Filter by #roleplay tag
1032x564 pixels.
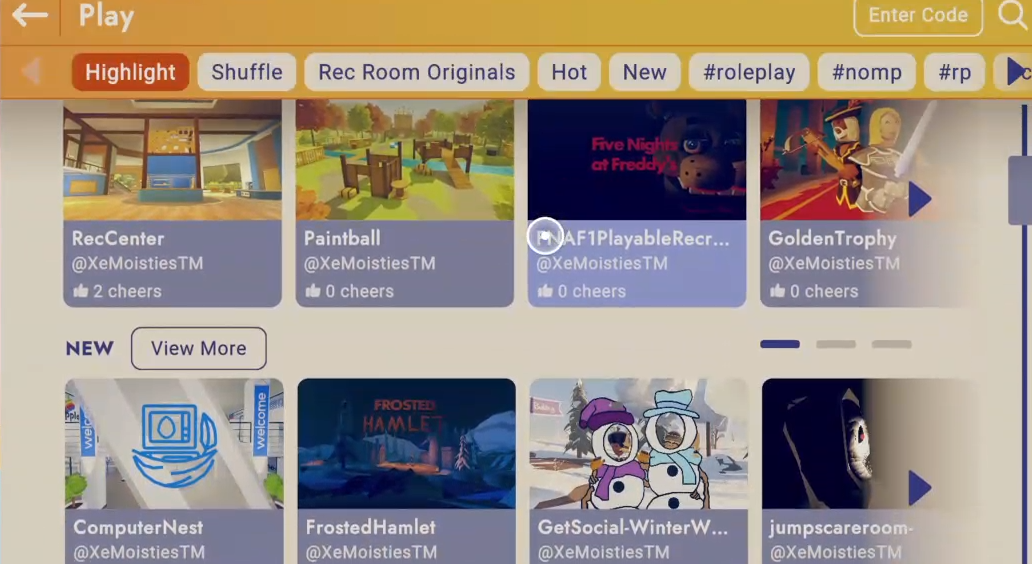[x=749, y=72]
